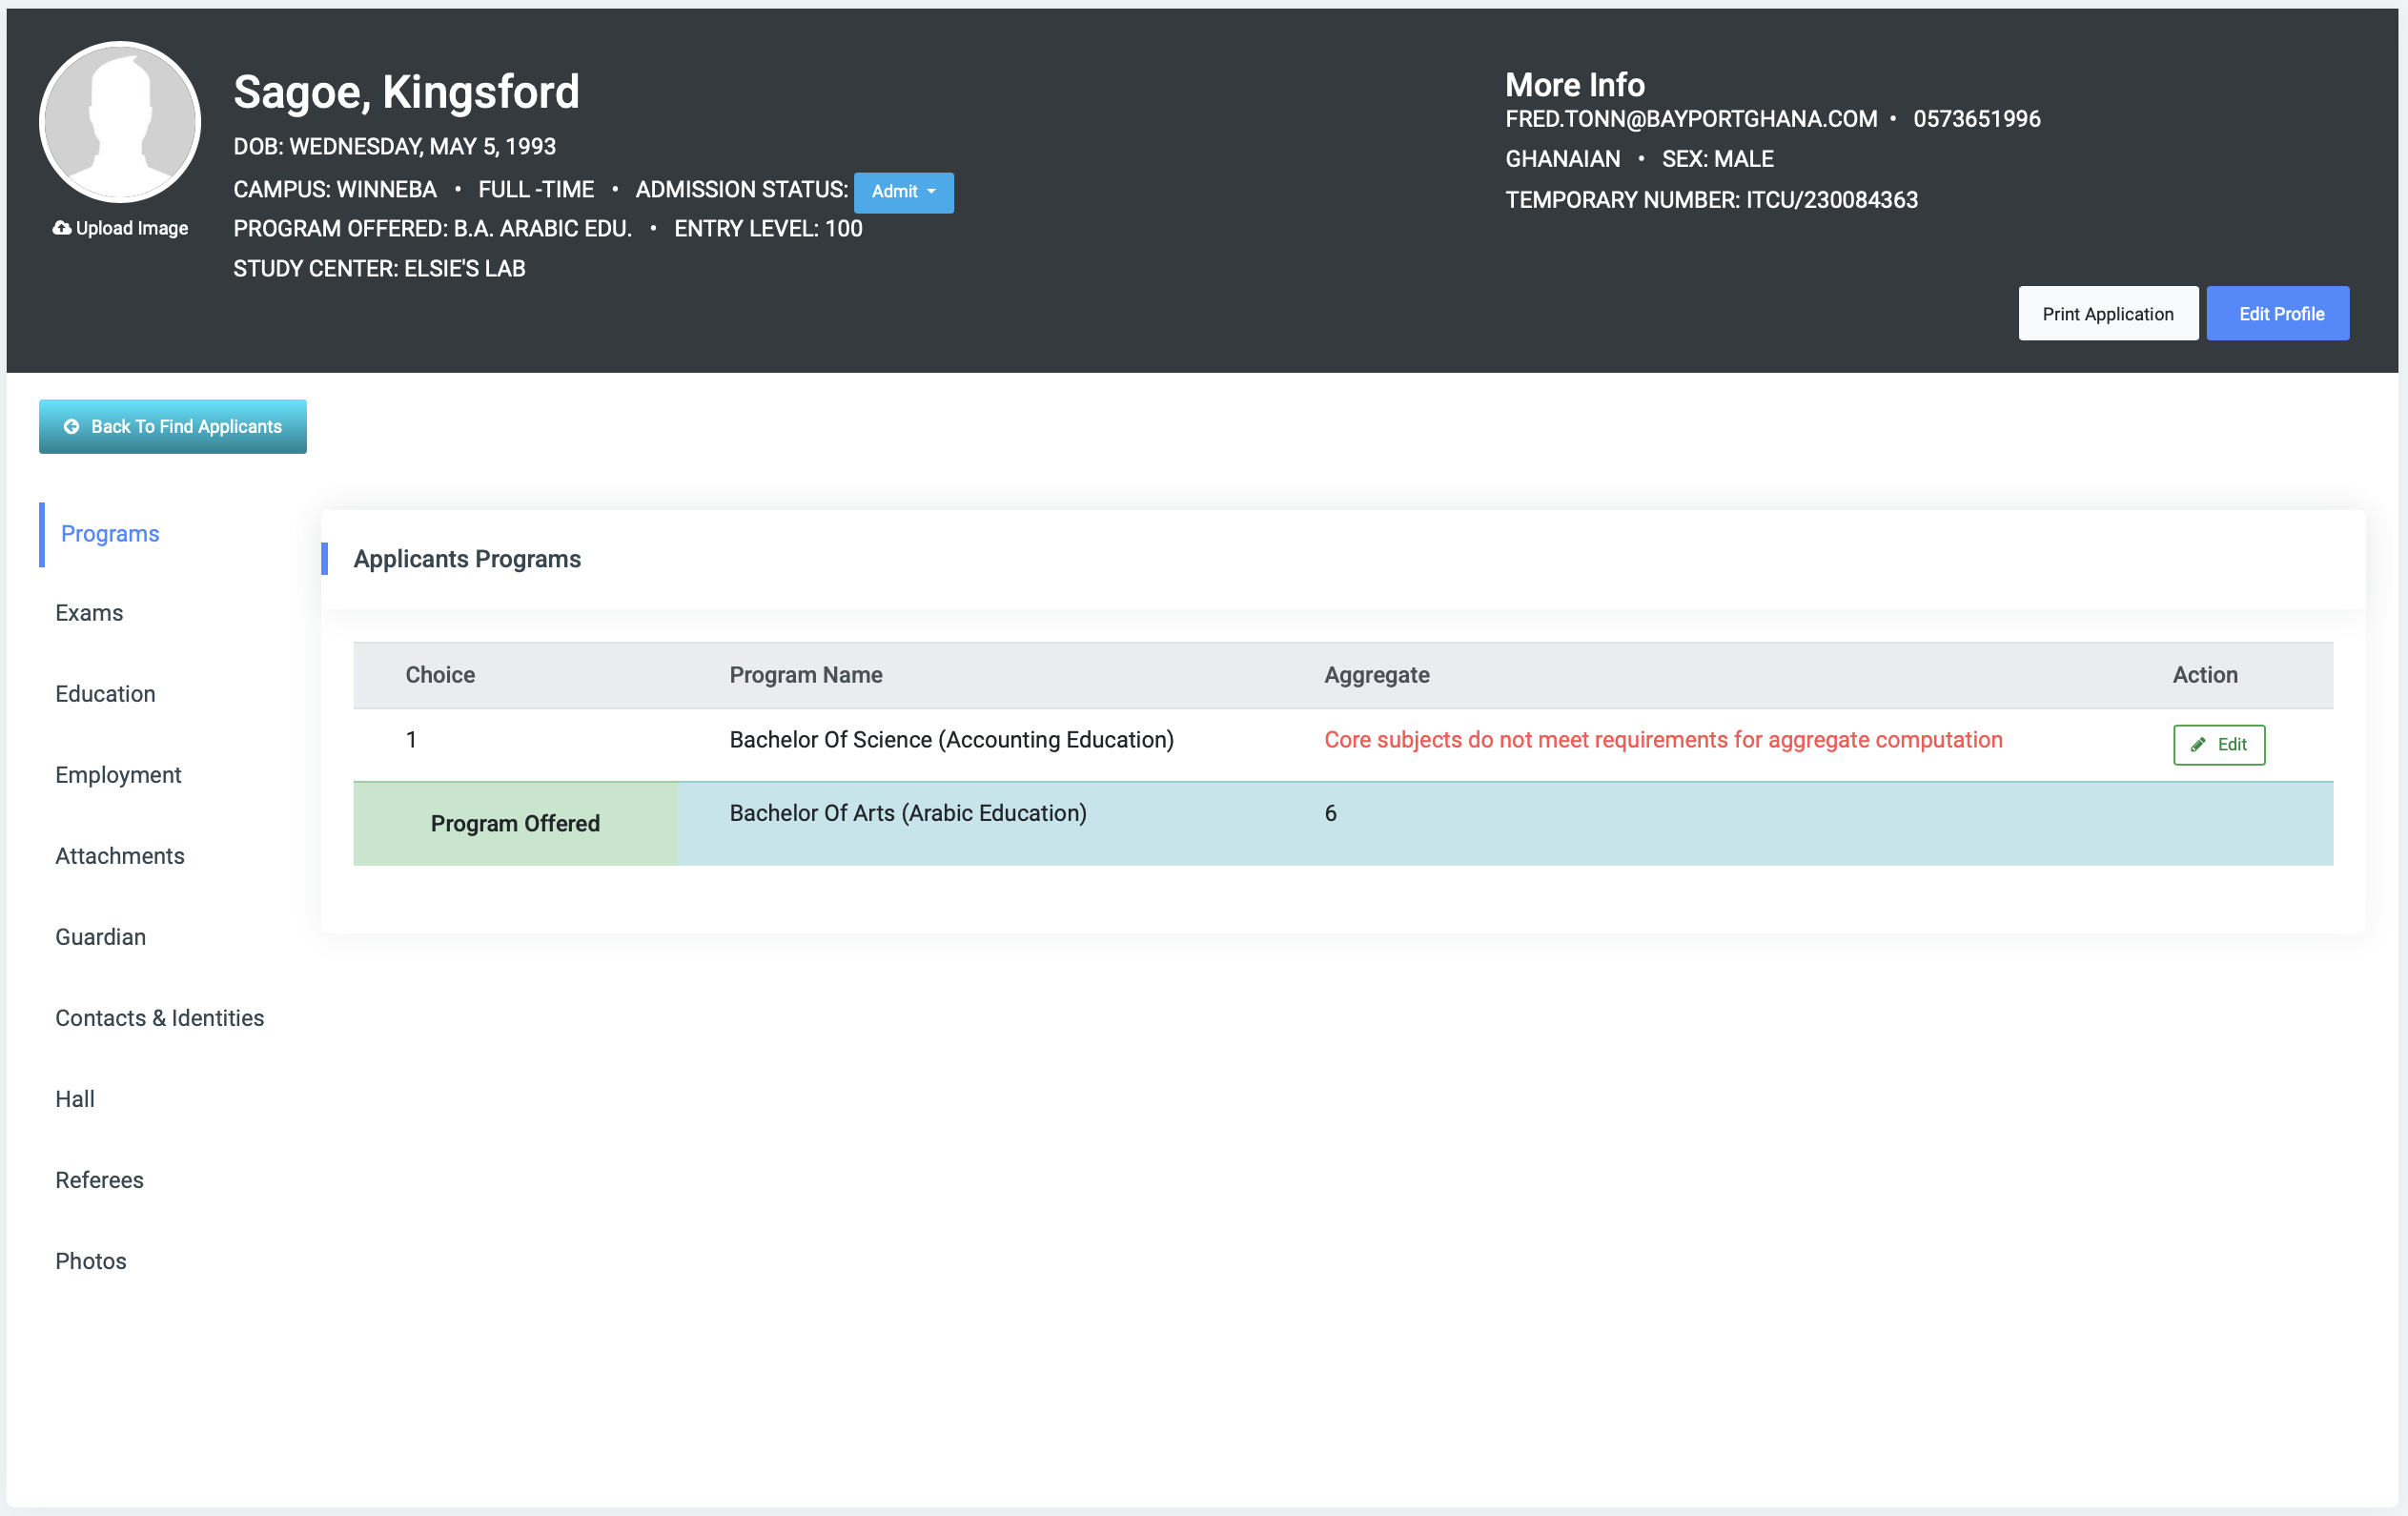
Task: Click the back arrow icon in Back To Find Applicants
Action: (71, 427)
